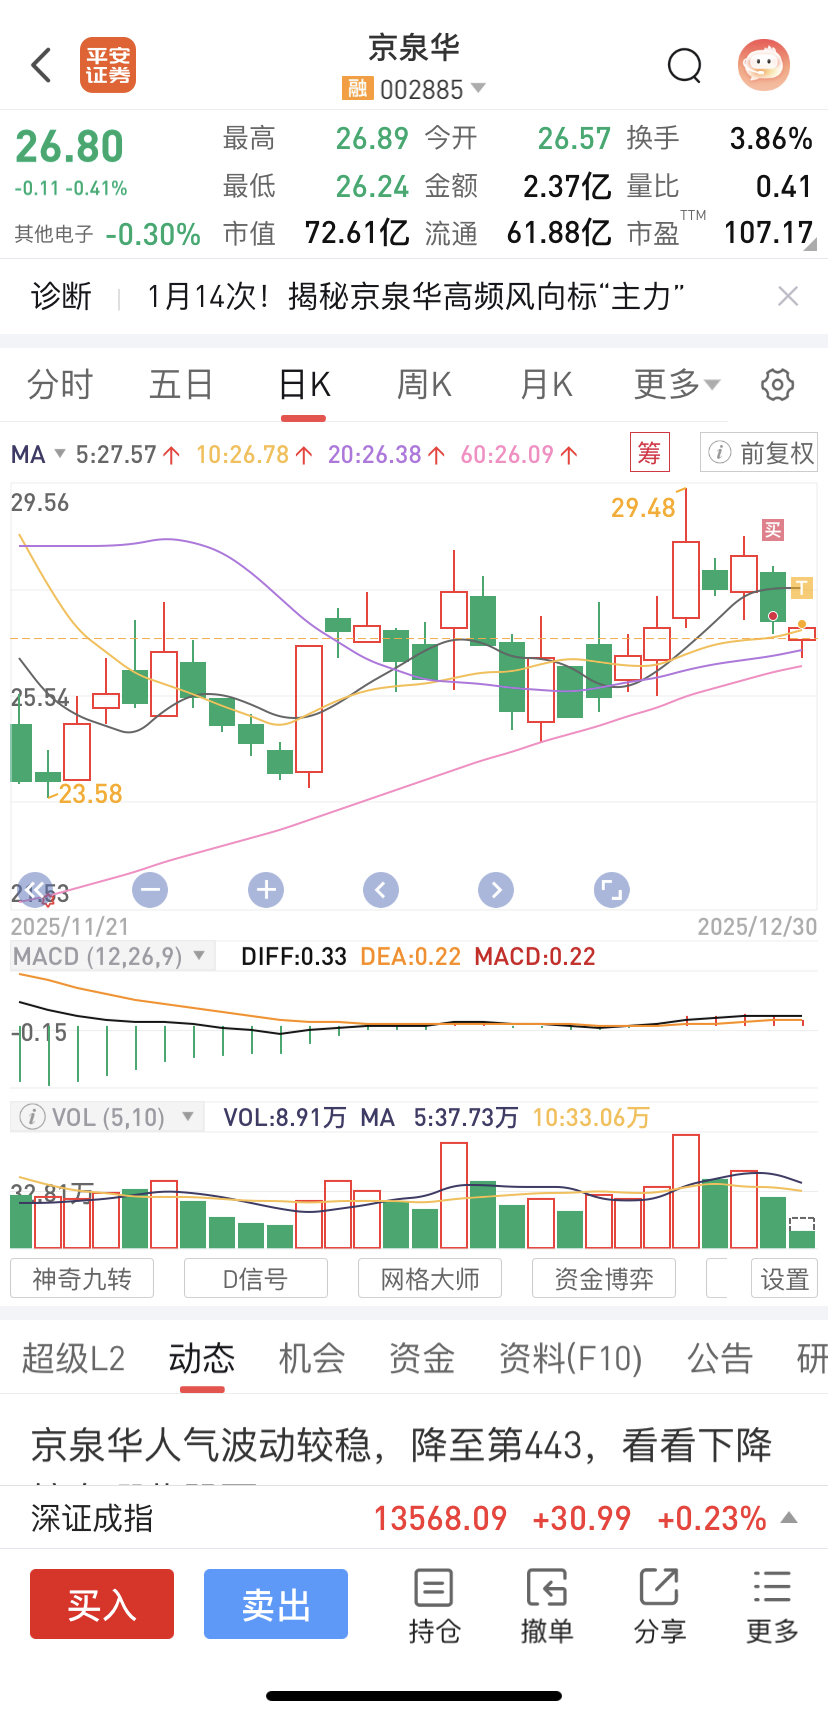The image size is (828, 1717).
Task: Open VOL indicator info icon
Action: (32, 1116)
